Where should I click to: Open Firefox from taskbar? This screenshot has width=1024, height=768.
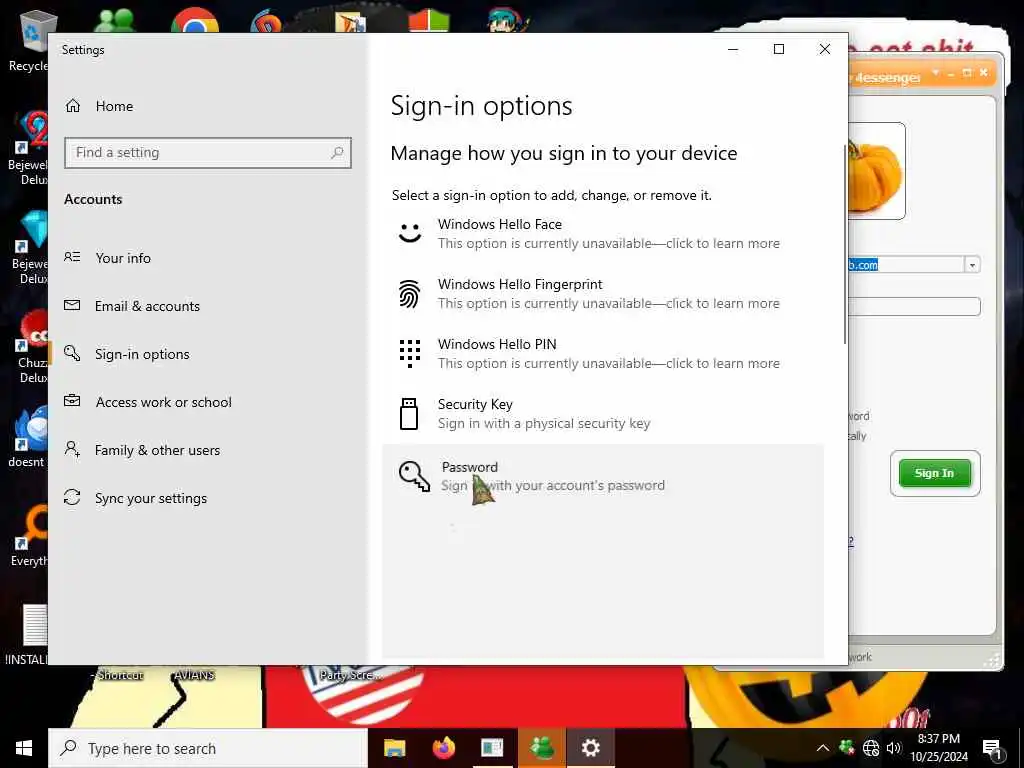444,748
